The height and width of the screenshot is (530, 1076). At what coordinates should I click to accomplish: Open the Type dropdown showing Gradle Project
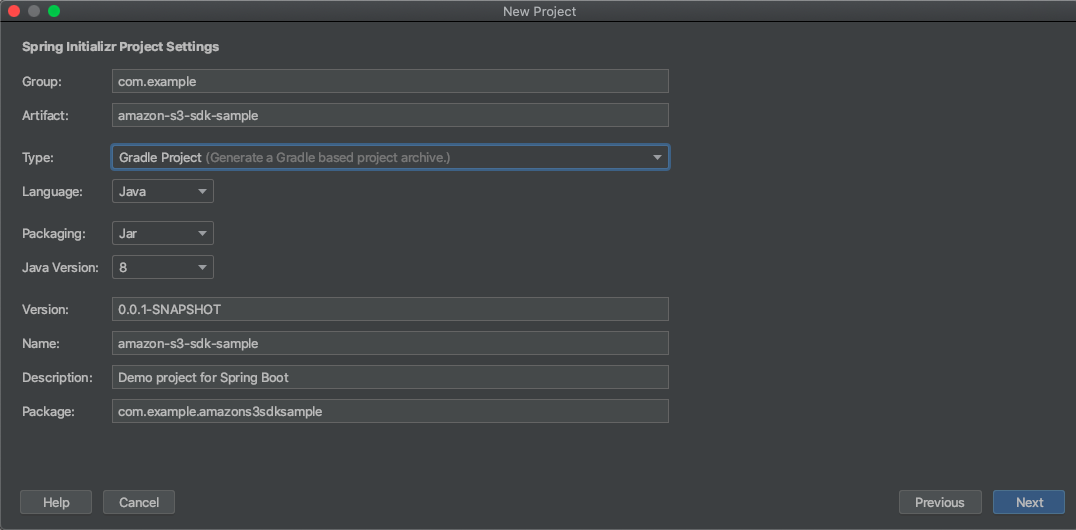[390, 157]
